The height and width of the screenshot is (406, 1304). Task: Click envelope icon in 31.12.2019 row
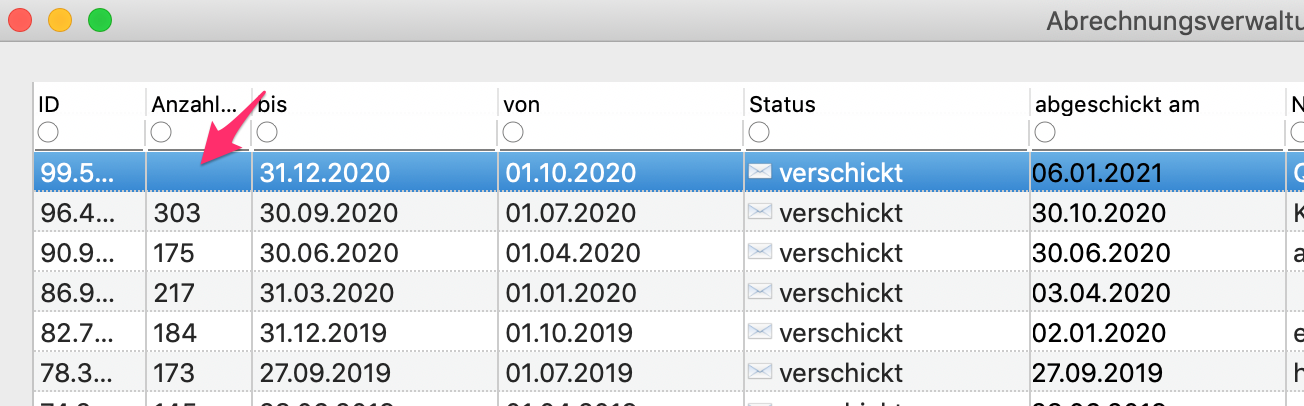point(760,332)
